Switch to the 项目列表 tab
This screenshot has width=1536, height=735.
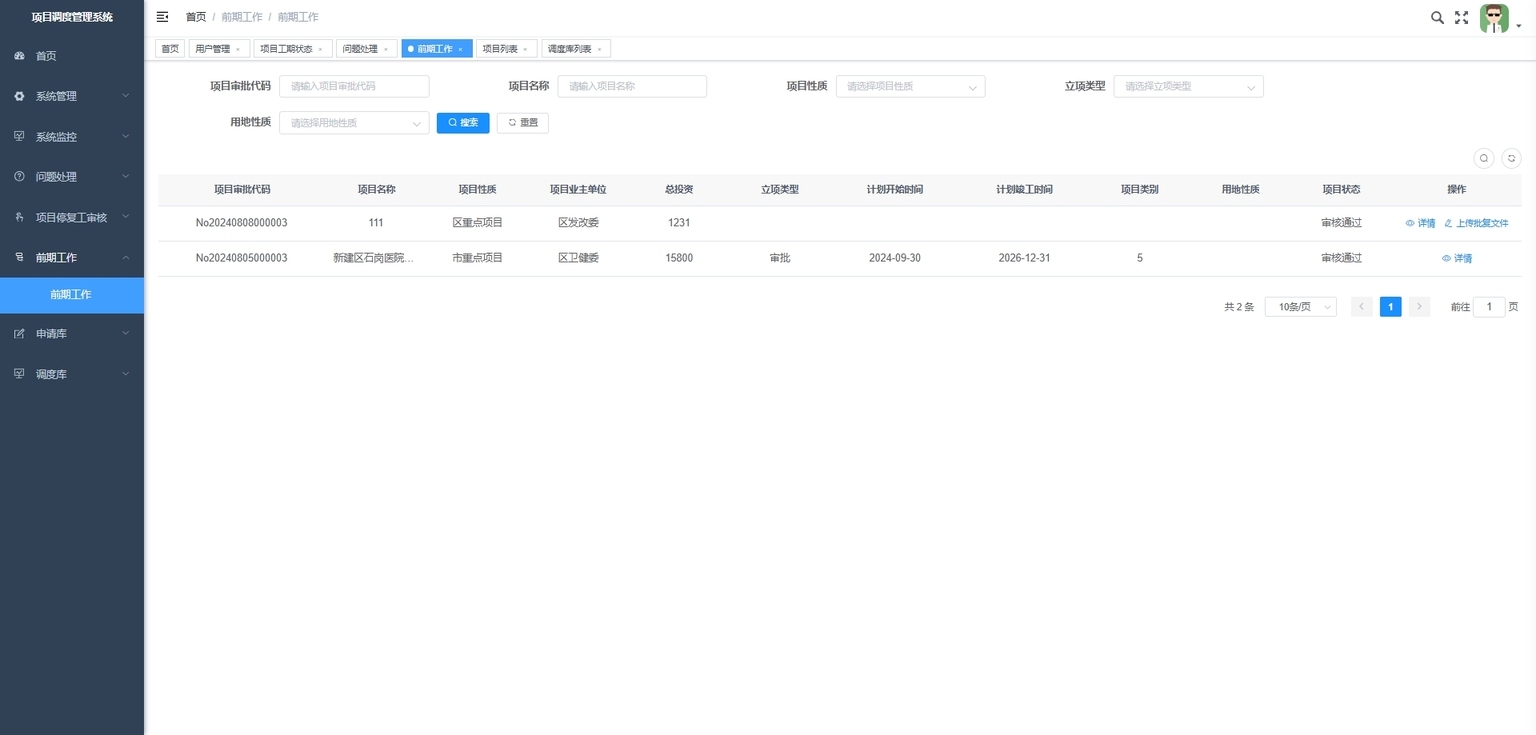(x=500, y=49)
